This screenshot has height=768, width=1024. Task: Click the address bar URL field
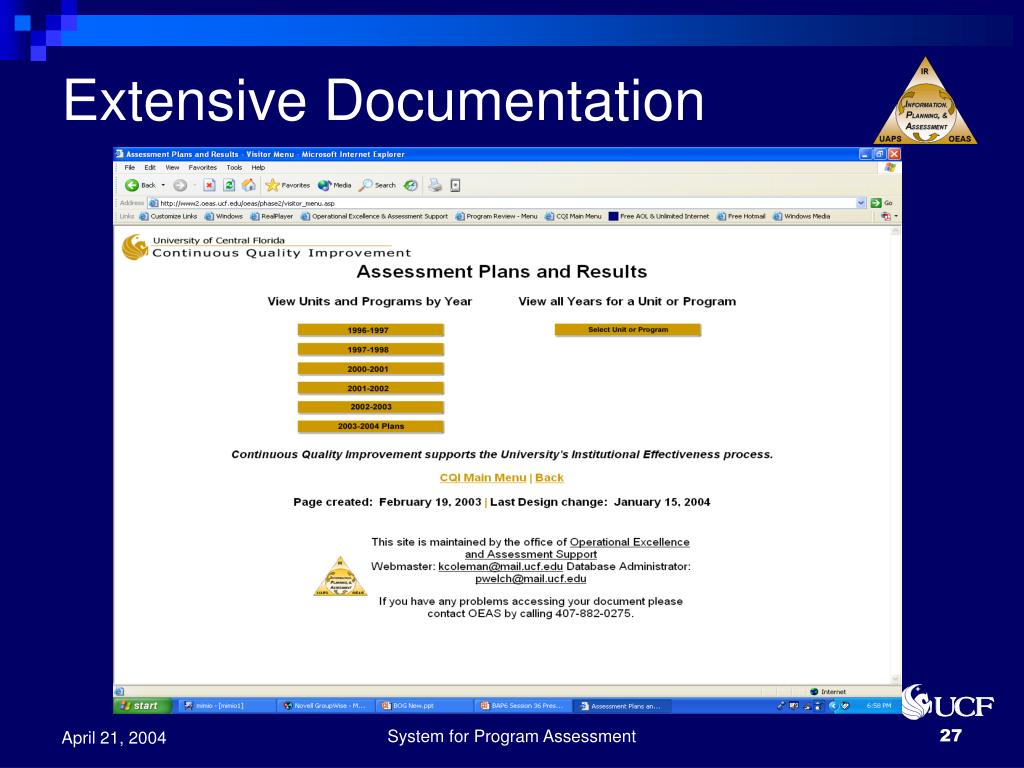pyautogui.click(x=502, y=203)
